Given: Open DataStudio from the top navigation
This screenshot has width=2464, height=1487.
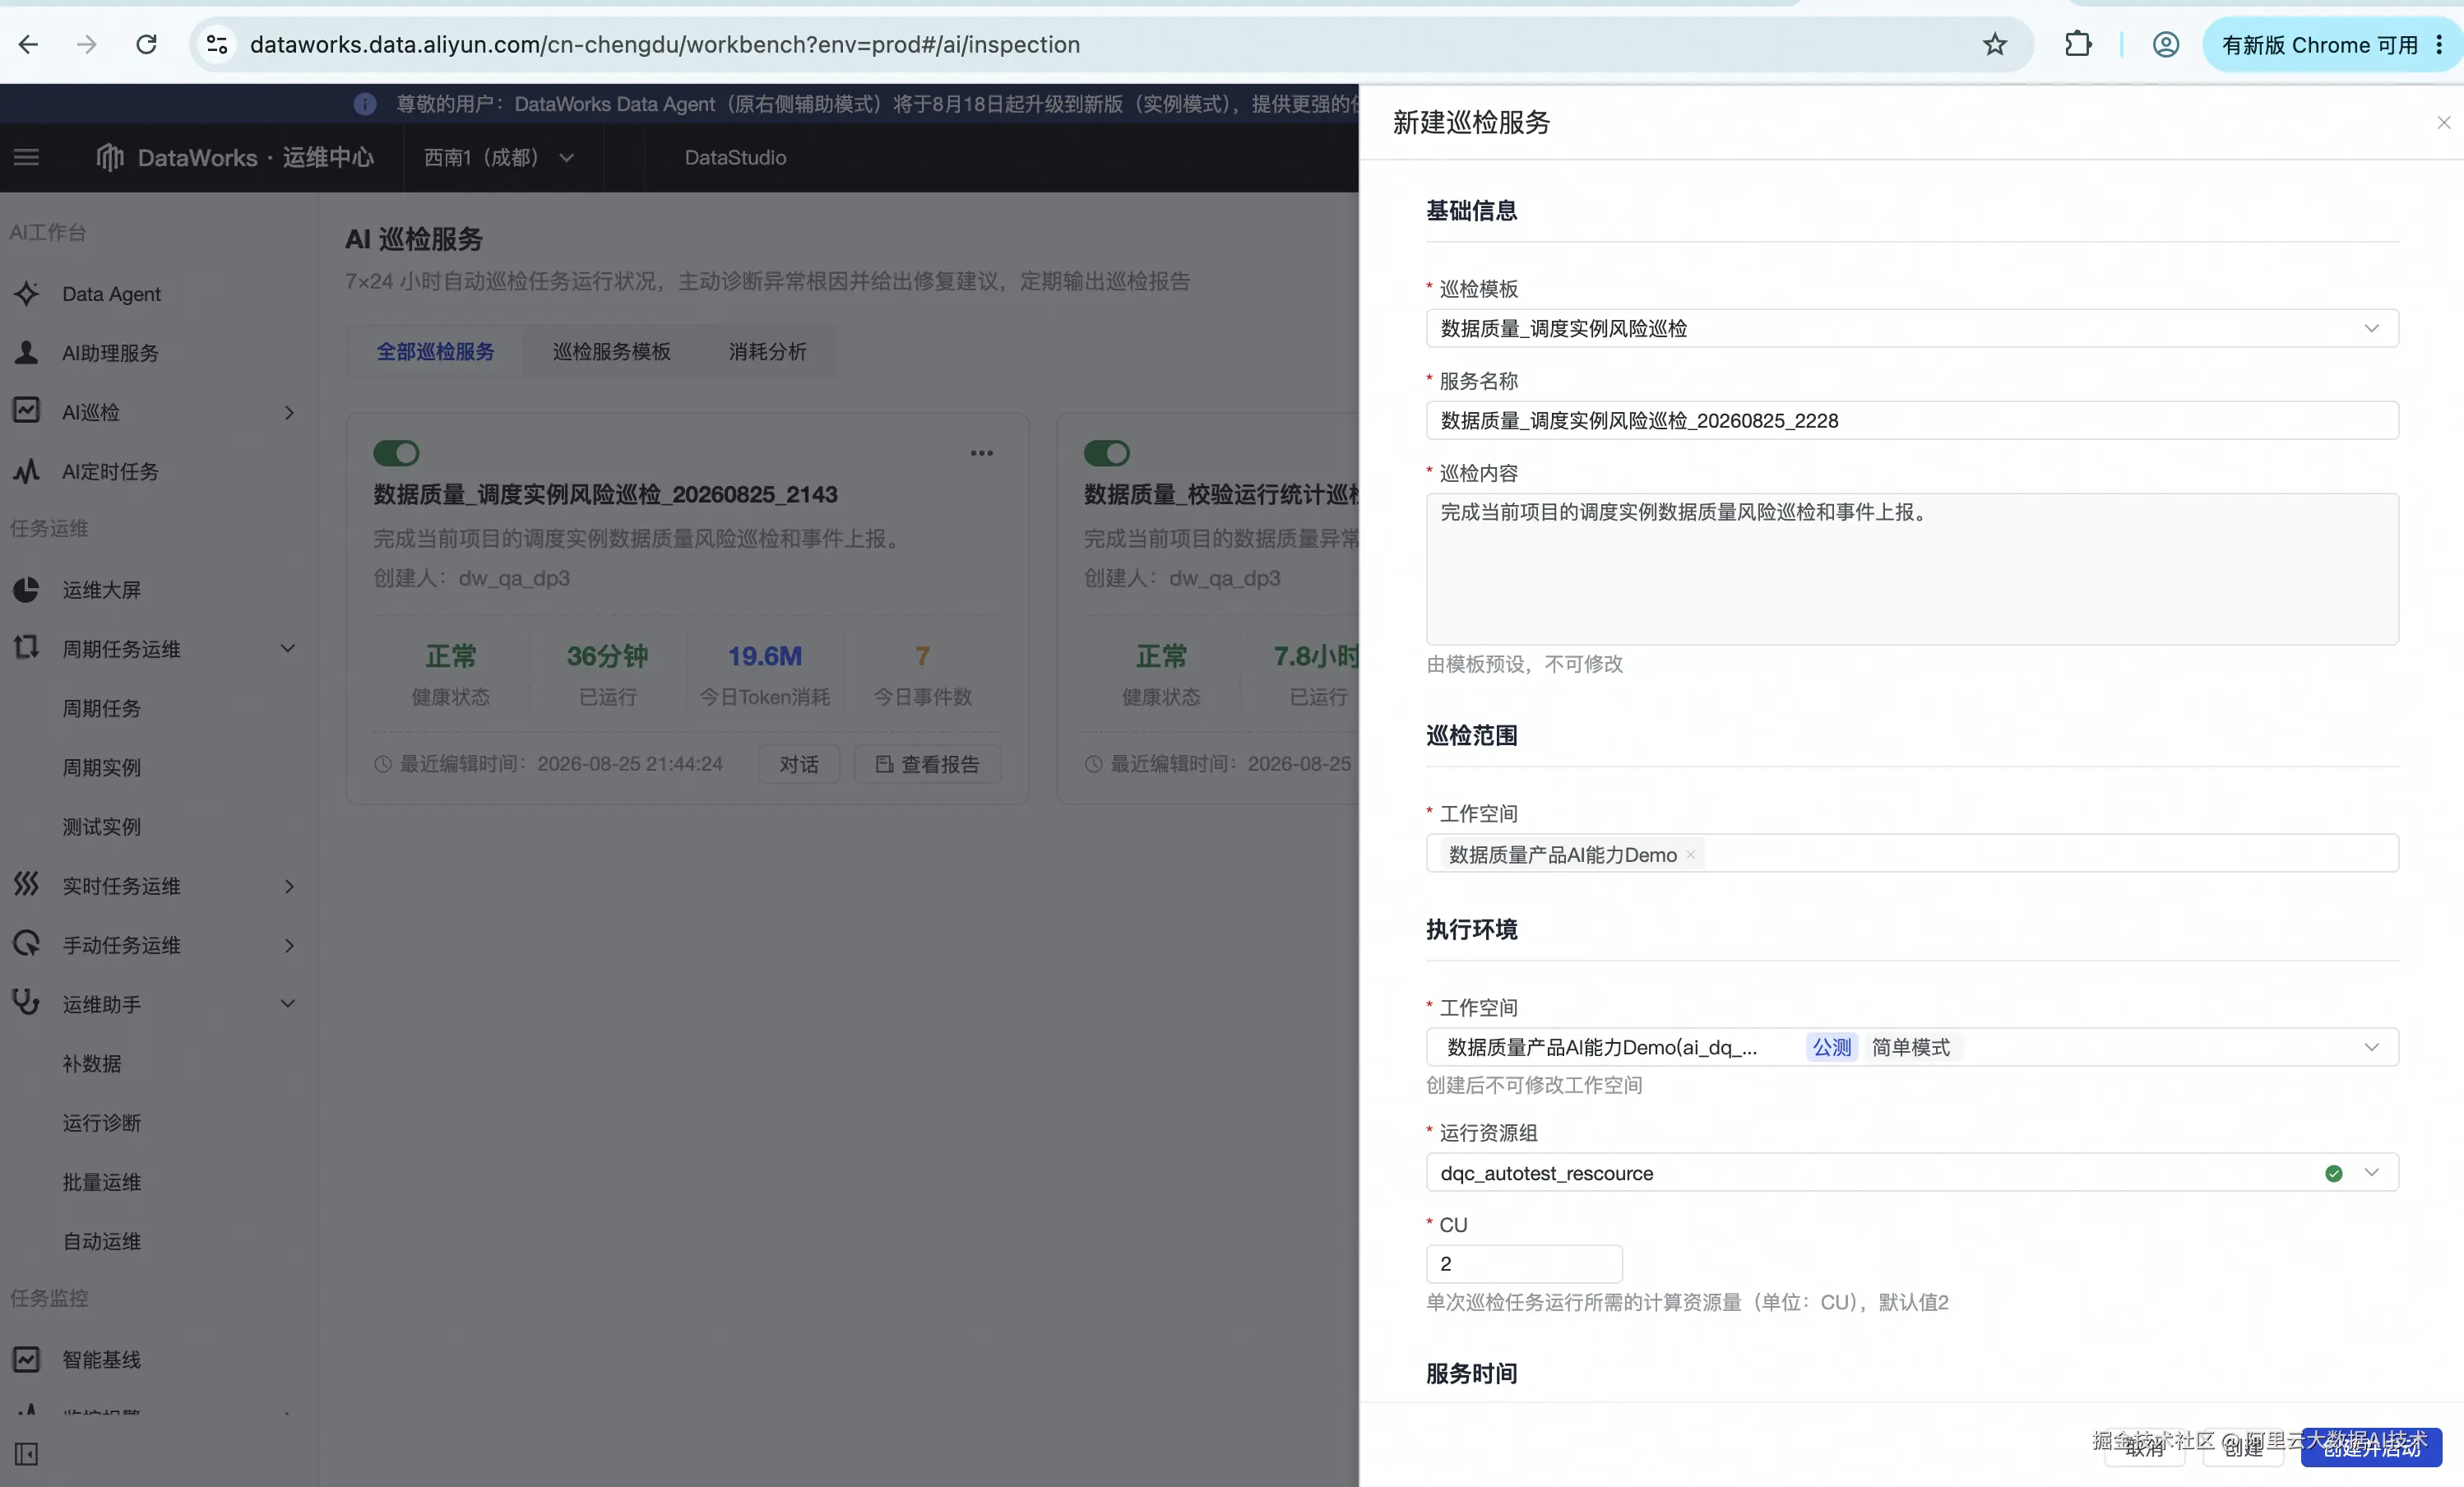Looking at the screenshot, I should point(735,157).
